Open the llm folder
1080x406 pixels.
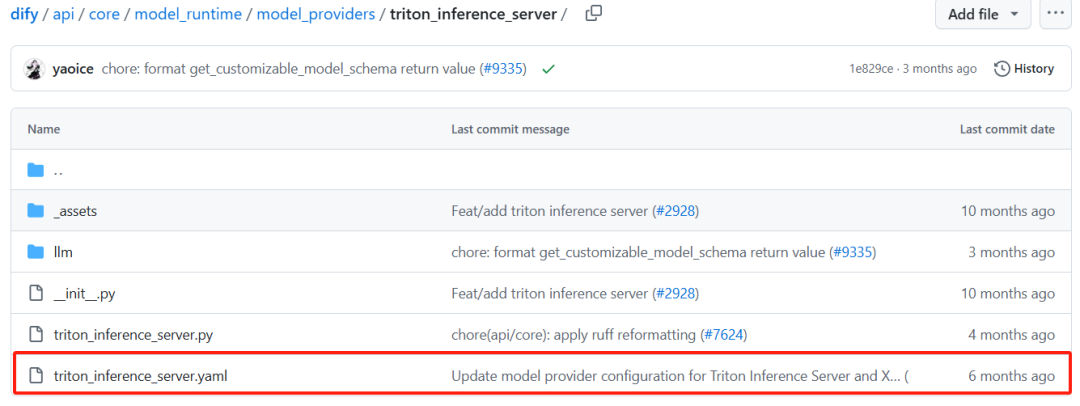click(63, 252)
